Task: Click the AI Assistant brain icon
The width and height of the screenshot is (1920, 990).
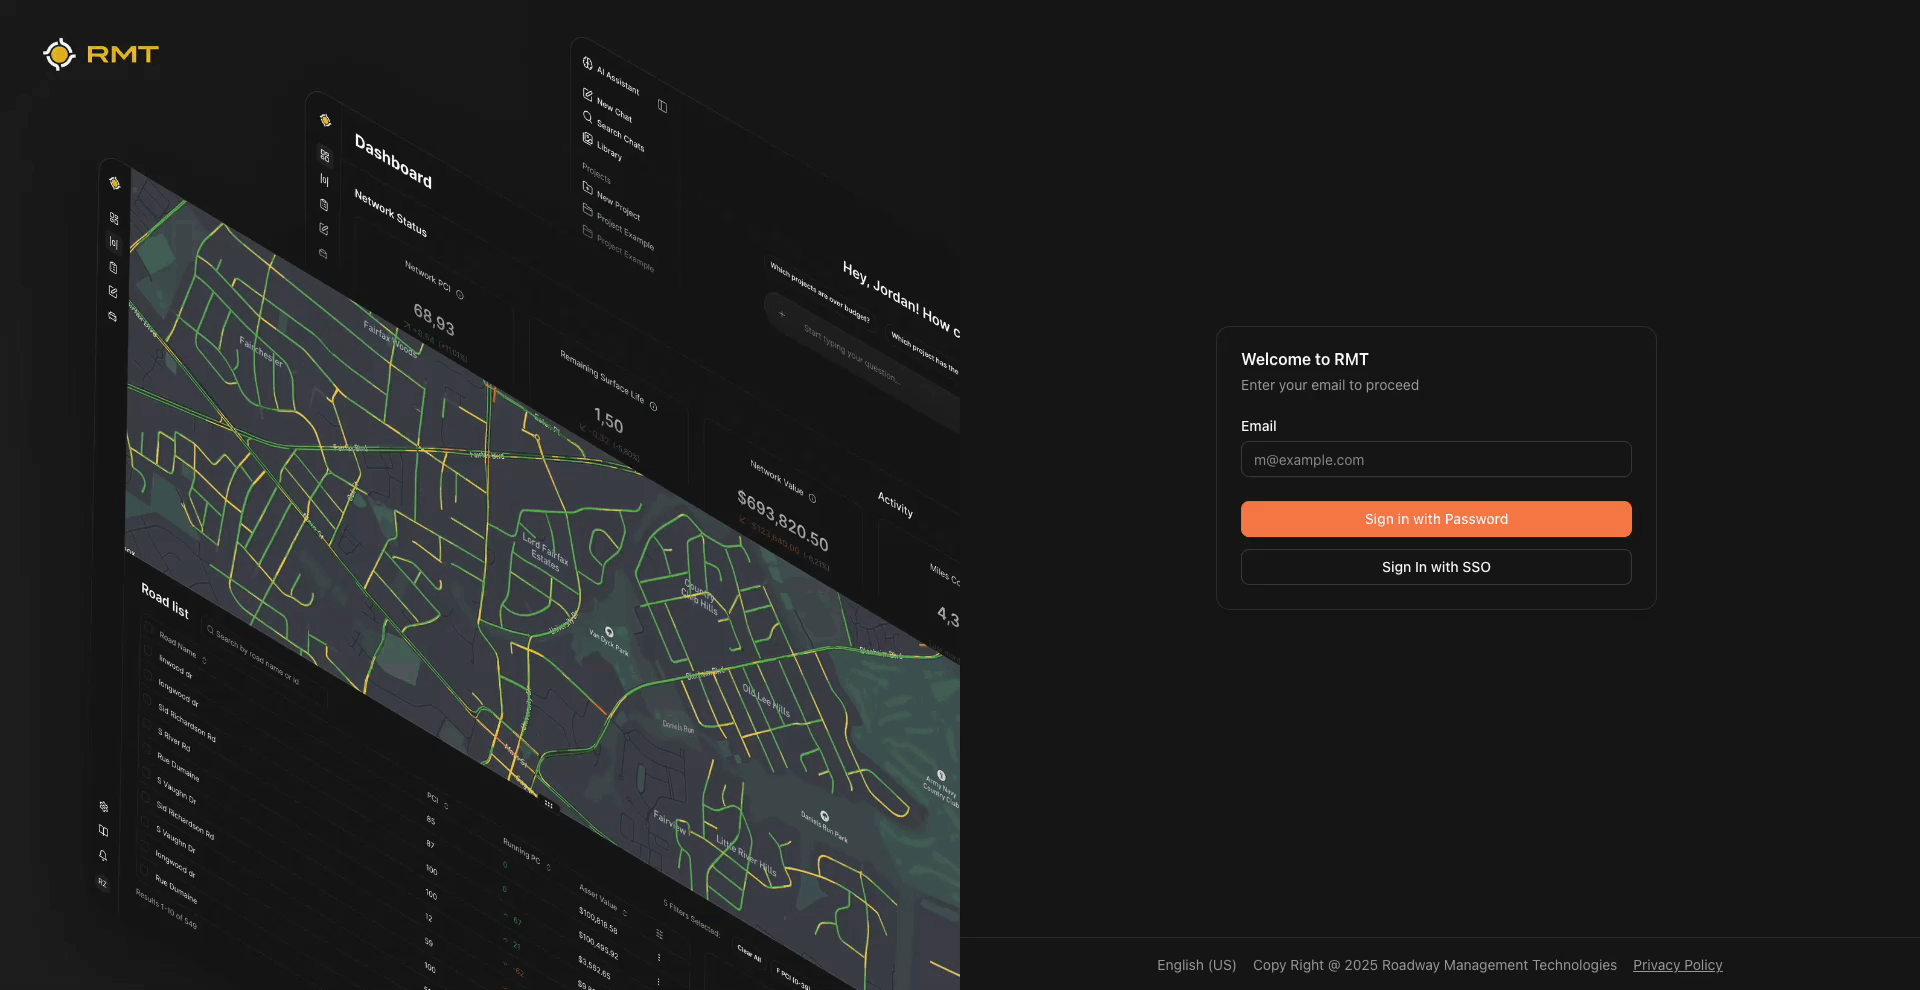Action: coord(588,63)
